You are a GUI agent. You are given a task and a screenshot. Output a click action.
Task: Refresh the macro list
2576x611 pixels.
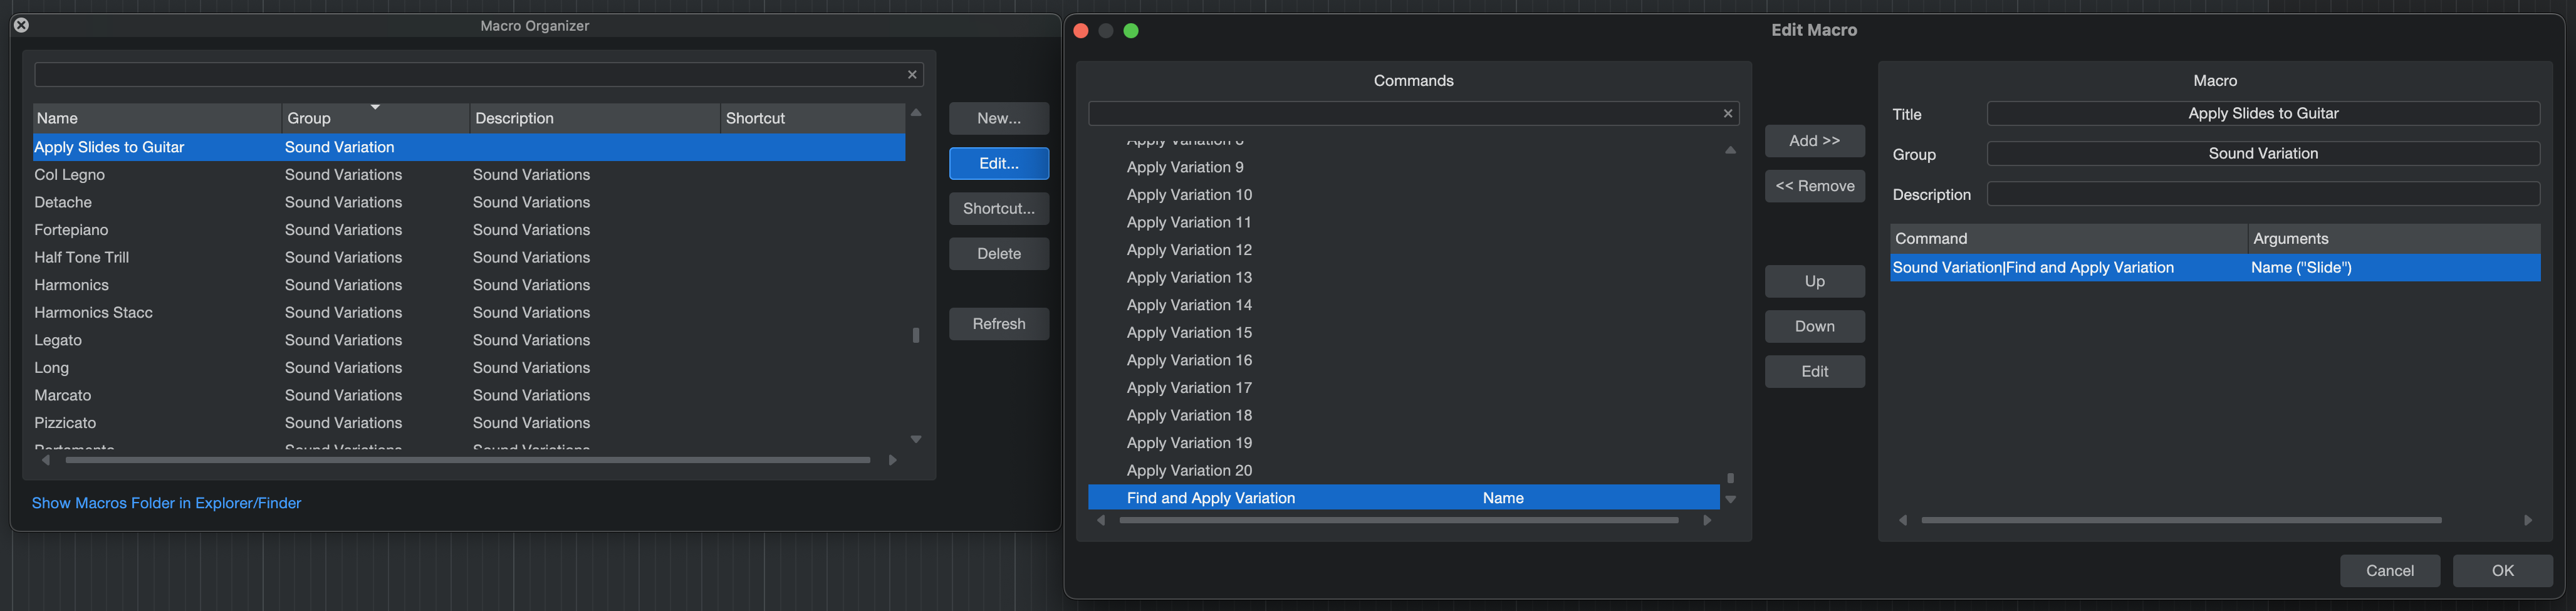coord(999,323)
